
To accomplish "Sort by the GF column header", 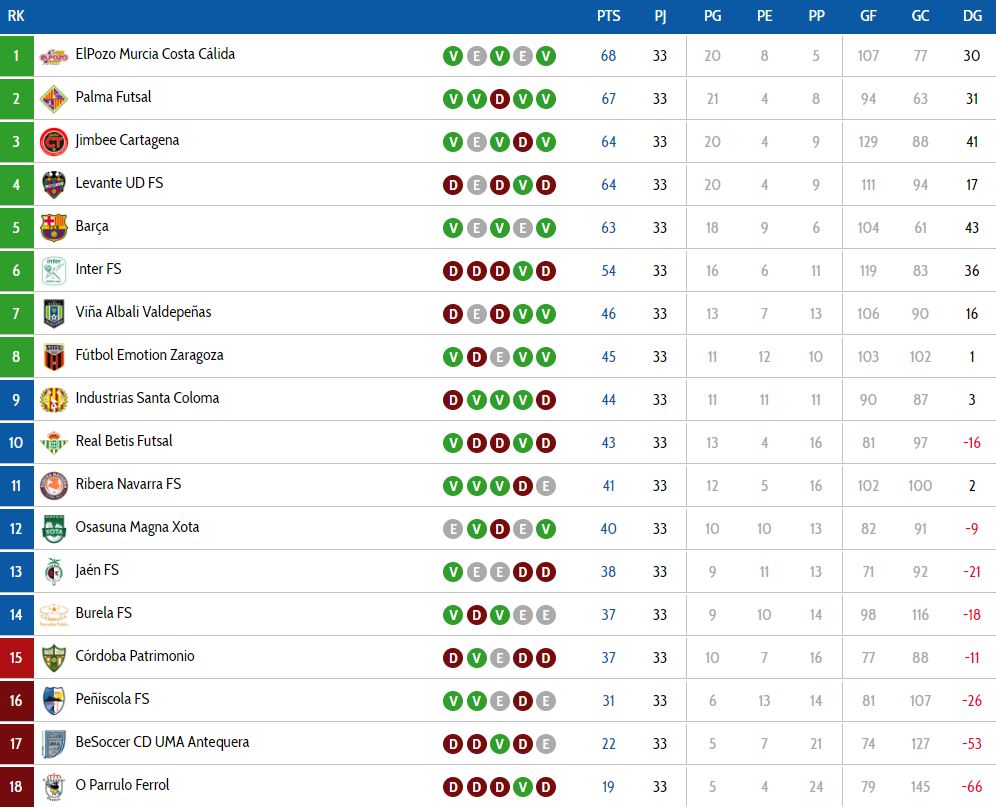I will [868, 16].
